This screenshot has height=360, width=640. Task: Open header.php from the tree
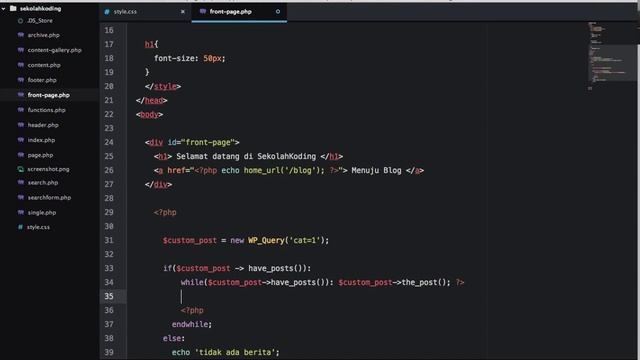pos(43,125)
